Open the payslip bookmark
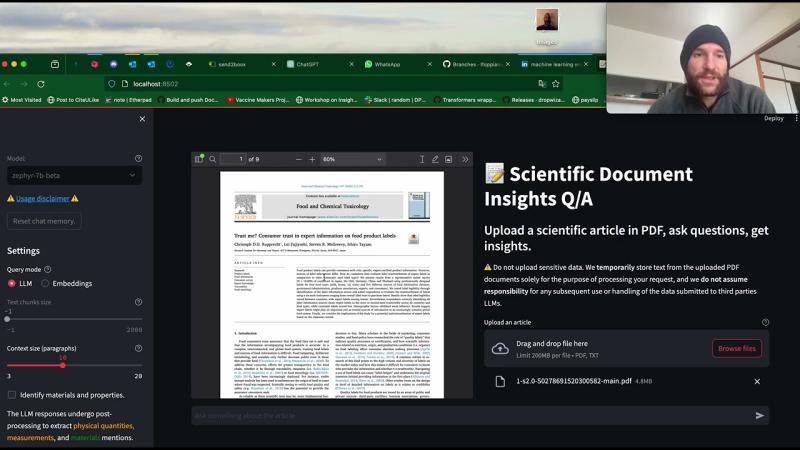This screenshot has width=800, height=450. (585, 100)
